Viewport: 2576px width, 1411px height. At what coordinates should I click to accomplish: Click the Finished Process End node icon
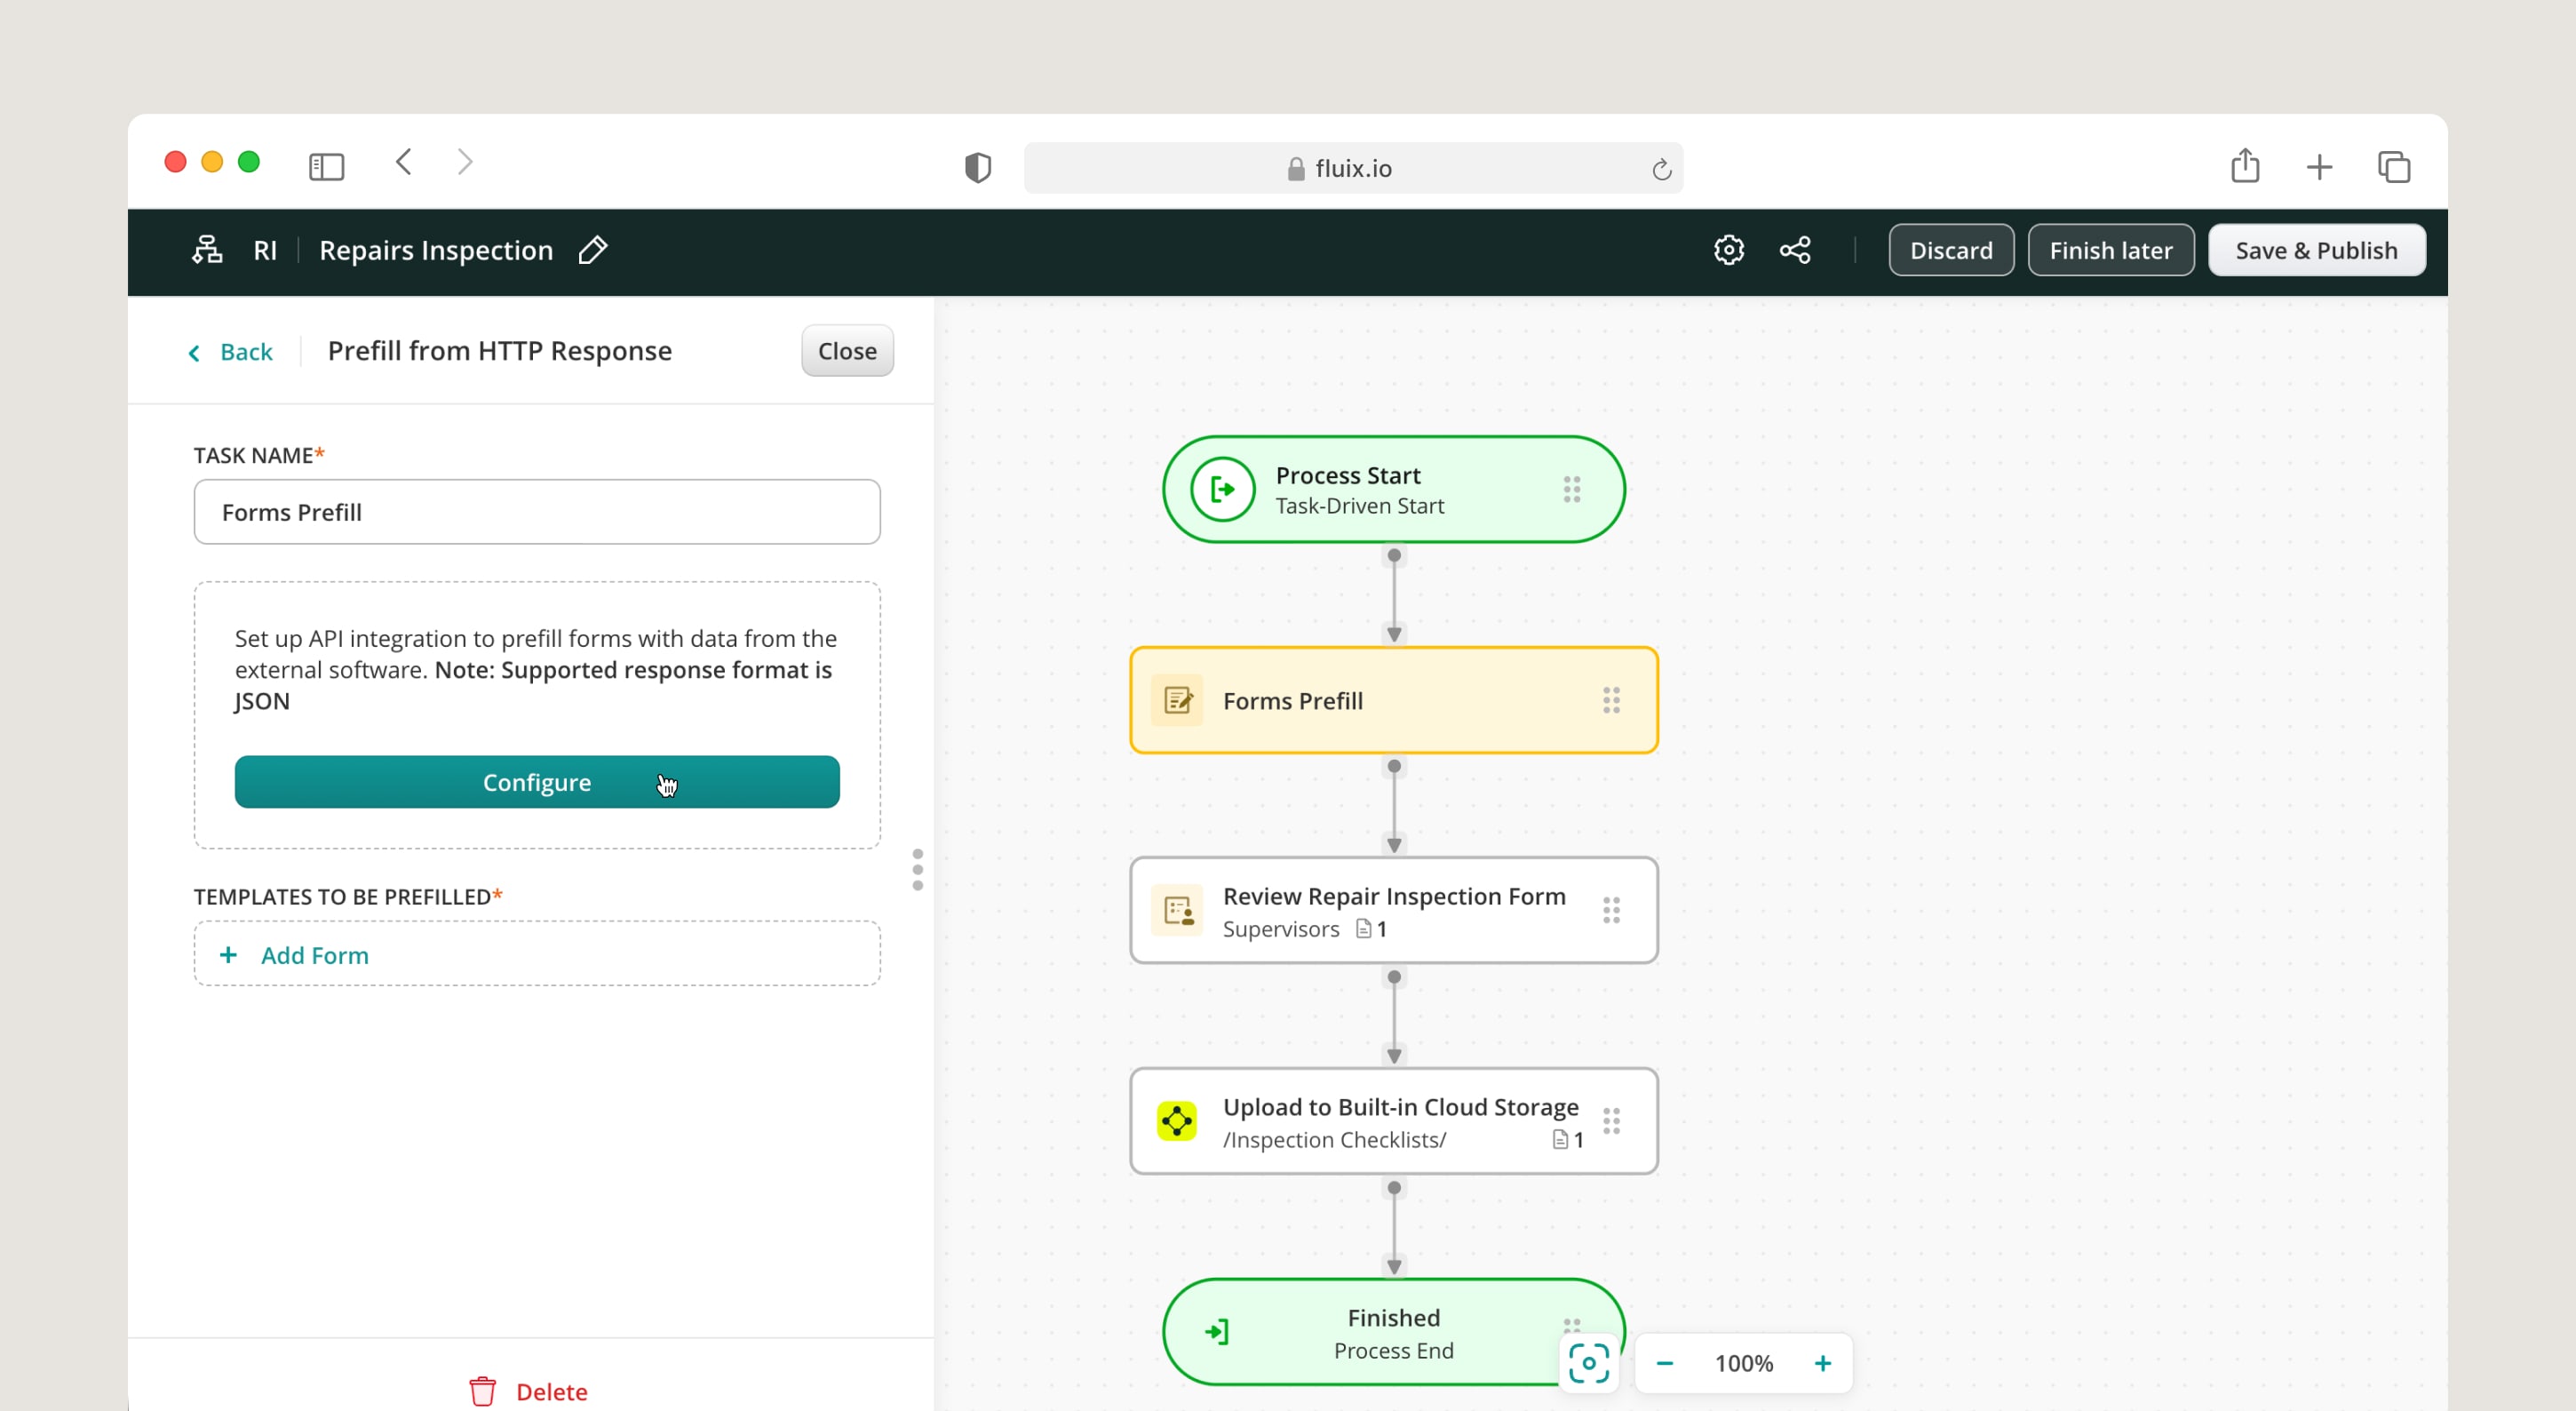pyautogui.click(x=1217, y=1331)
